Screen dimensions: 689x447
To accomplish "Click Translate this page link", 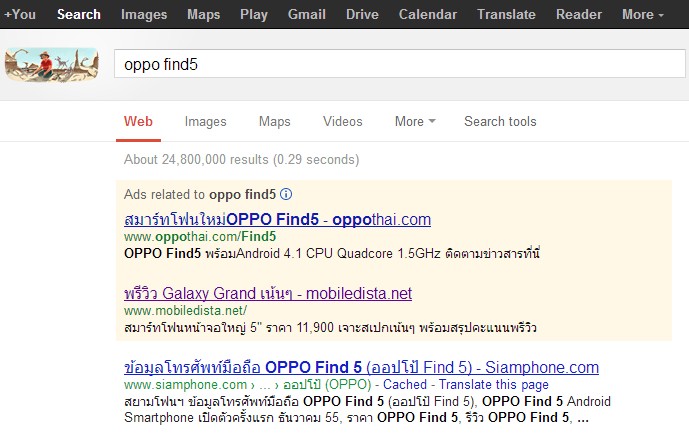I will 493,385.
